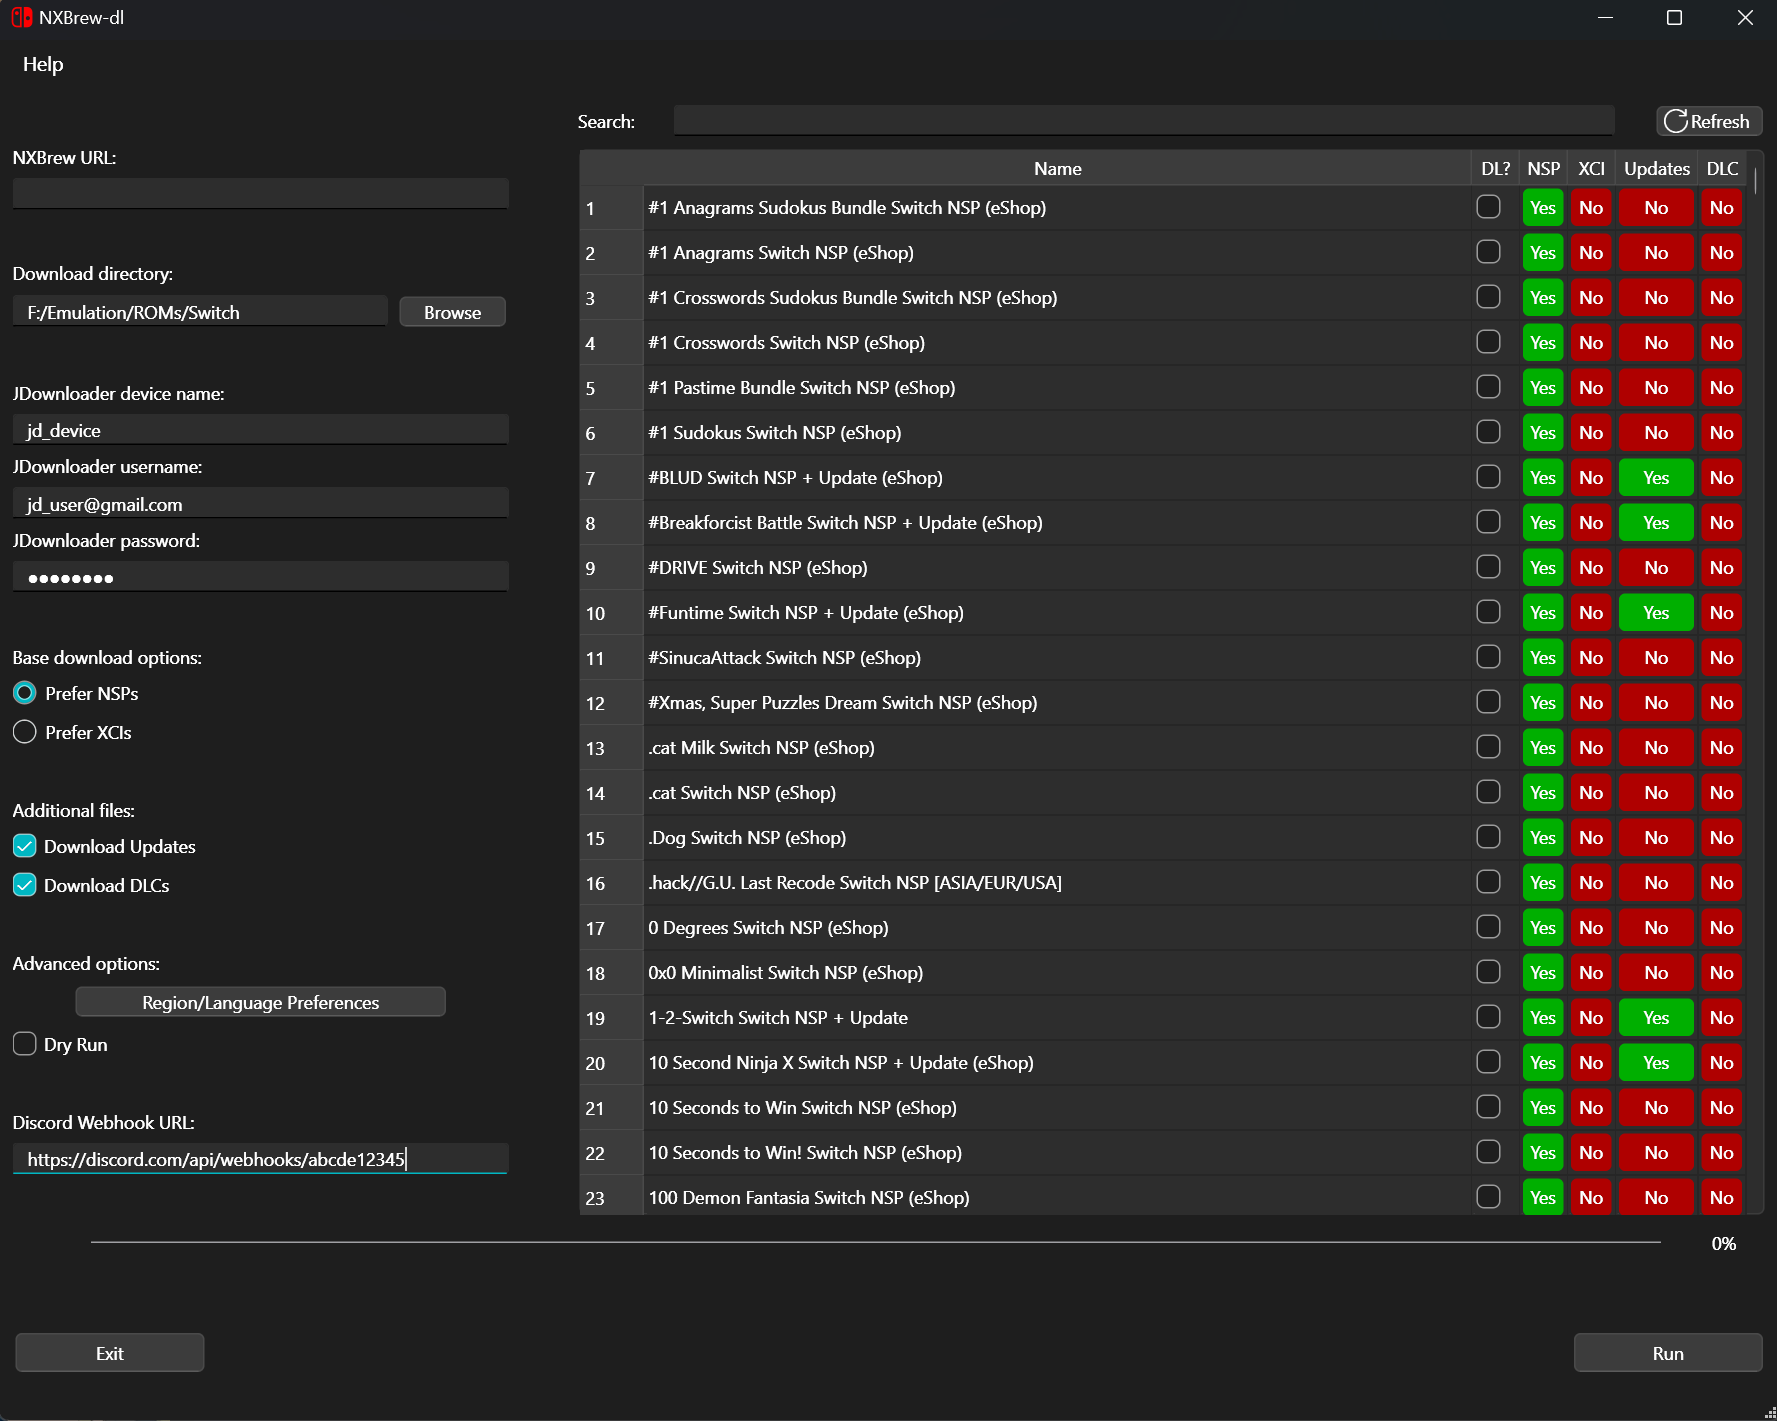Click the JDownloader password field
The width and height of the screenshot is (1777, 1421).
[x=260, y=577]
